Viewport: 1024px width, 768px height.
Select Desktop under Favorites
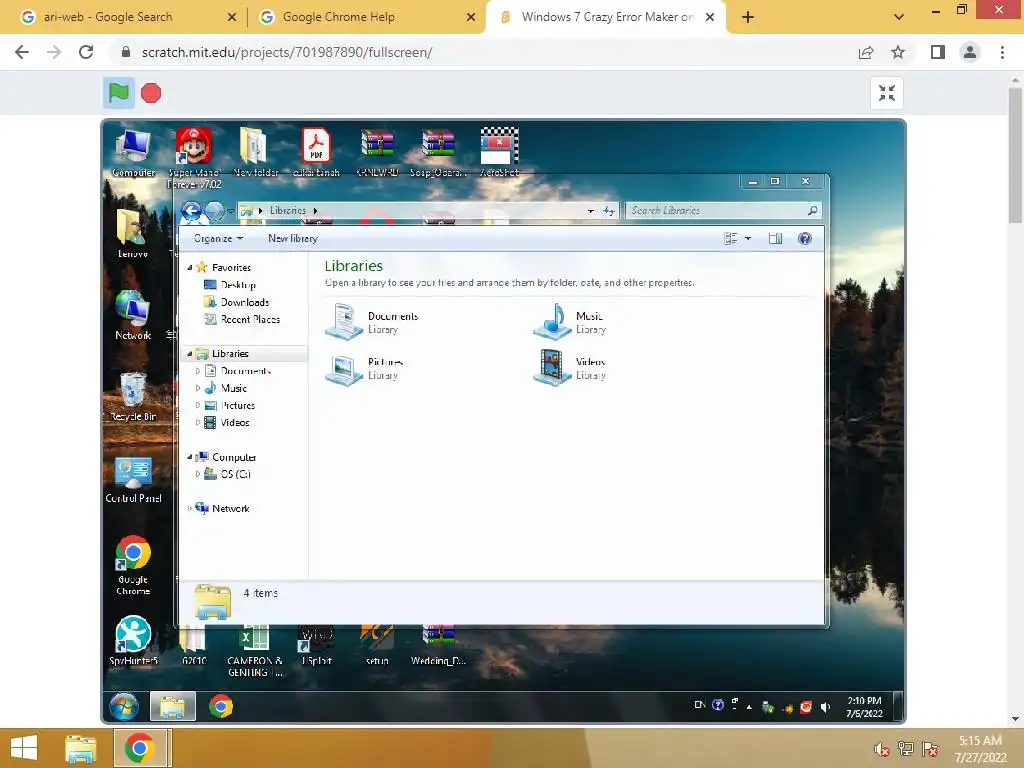pos(230,285)
